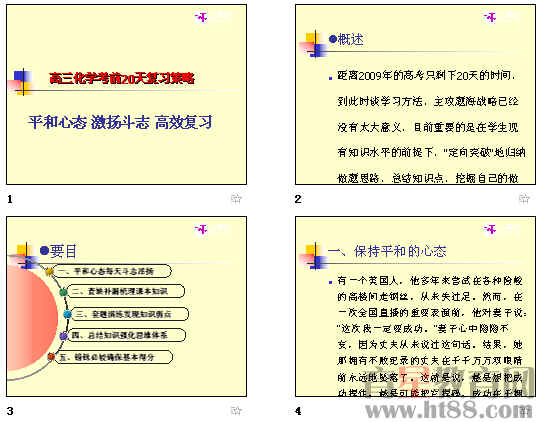The width and height of the screenshot is (550, 422).
Task: Click the purple dot beside item 四
Action: [x=63, y=336]
